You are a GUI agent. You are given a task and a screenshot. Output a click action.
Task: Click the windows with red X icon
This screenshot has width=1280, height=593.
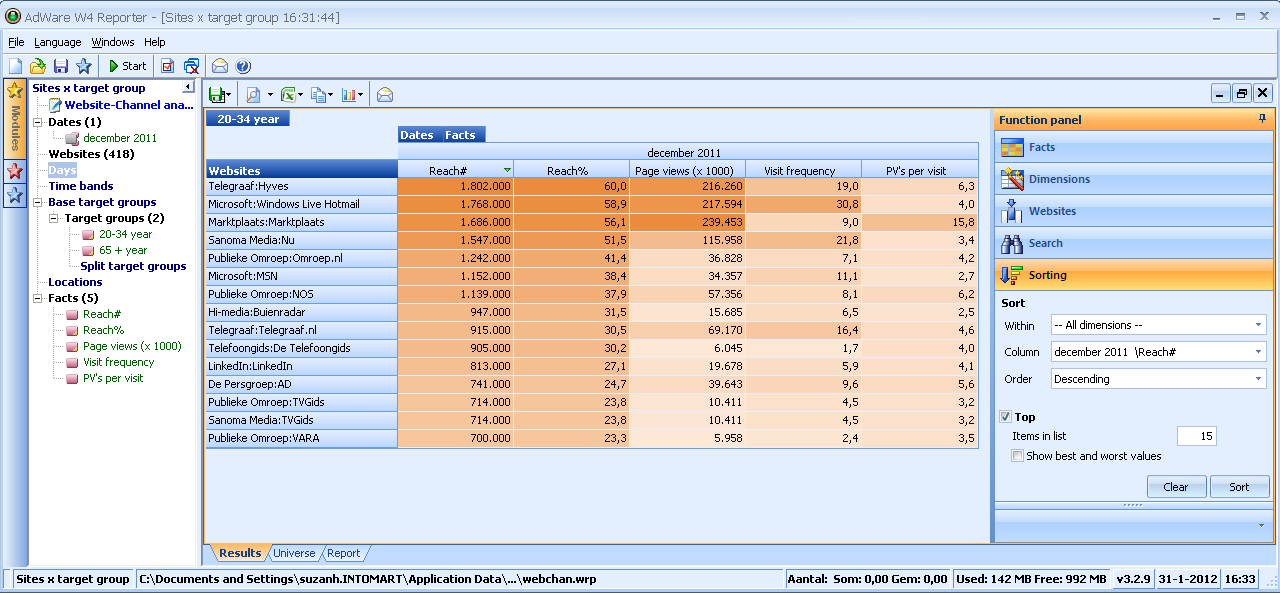191,66
